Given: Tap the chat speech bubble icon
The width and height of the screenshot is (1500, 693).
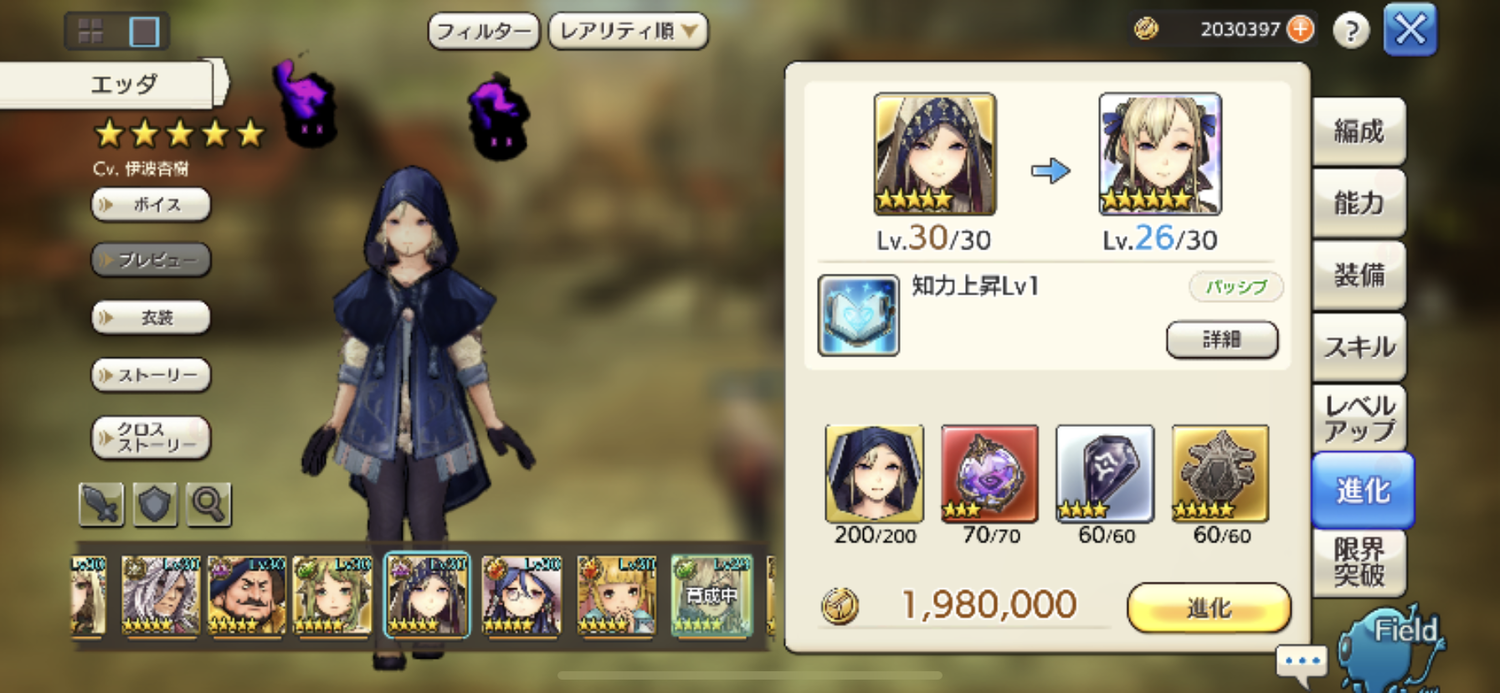Looking at the screenshot, I should (x=1302, y=662).
